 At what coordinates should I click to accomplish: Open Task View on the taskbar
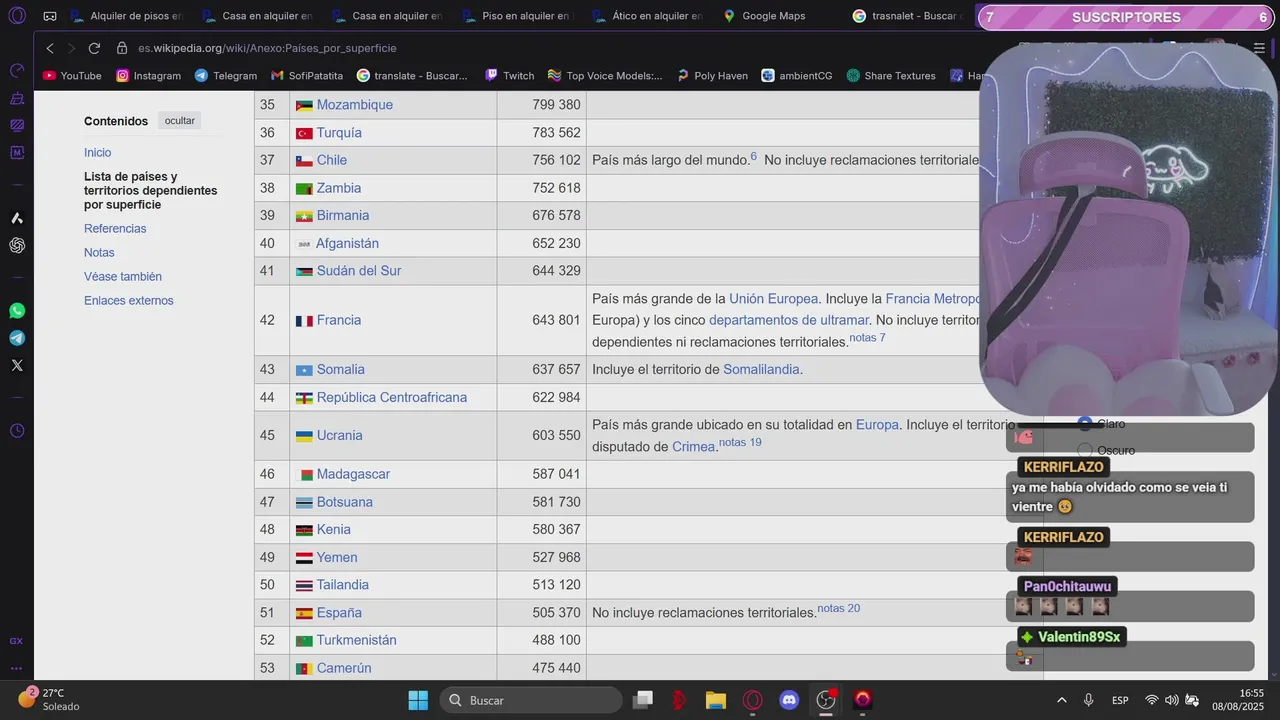tap(643, 700)
